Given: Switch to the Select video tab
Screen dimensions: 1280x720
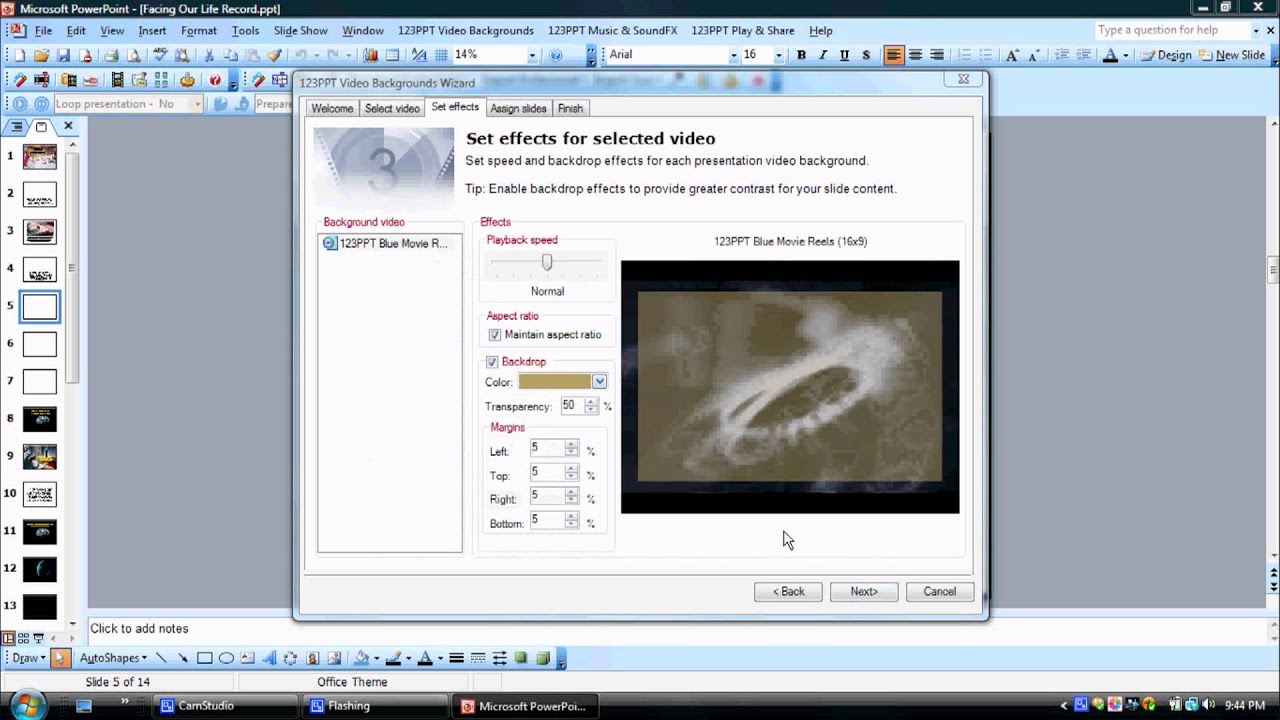Looking at the screenshot, I should [x=392, y=108].
